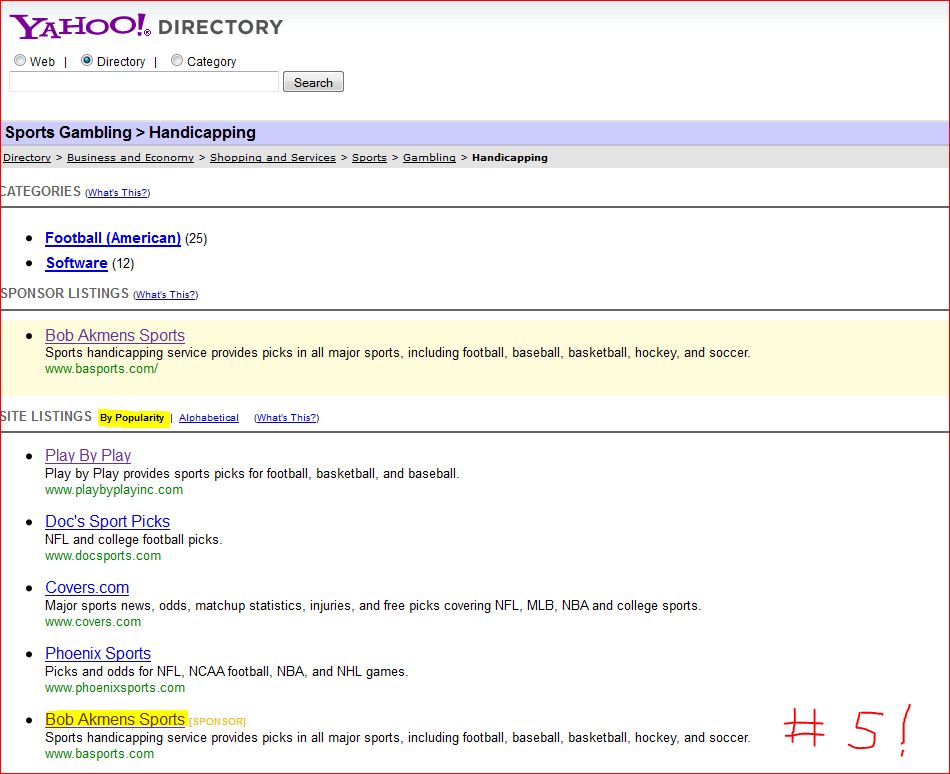Click the Yahoo! Directory logo
Image resolution: width=950 pixels, height=774 pixels.
pos(146,26)
